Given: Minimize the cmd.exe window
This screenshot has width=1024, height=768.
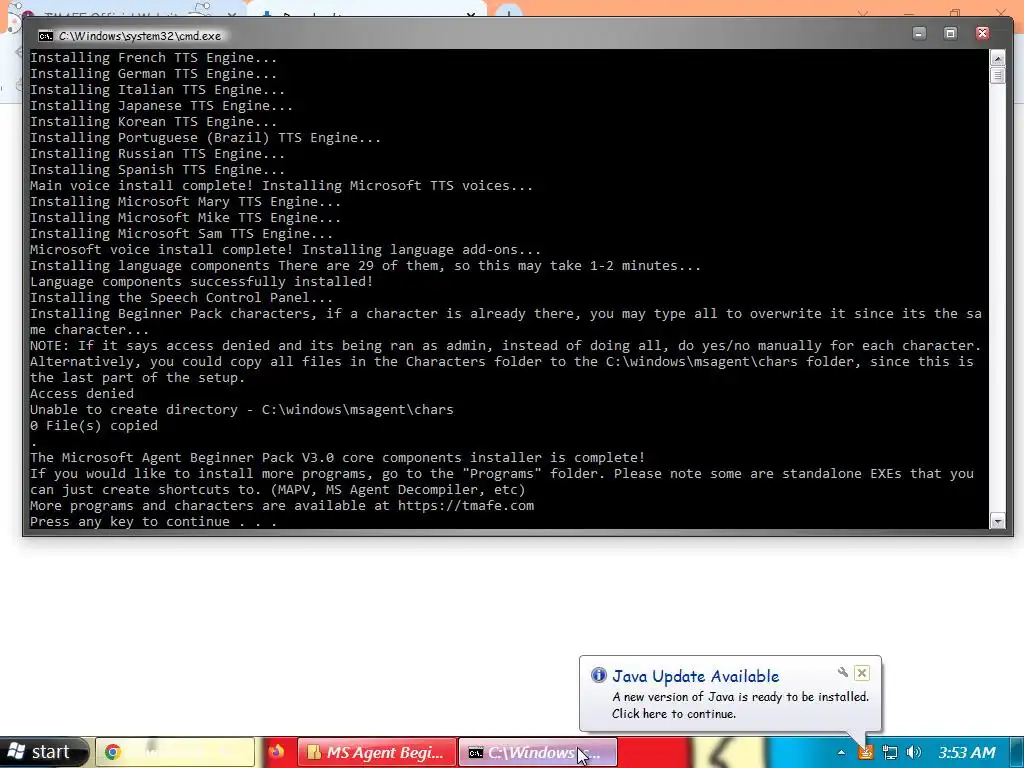Looking at the screenshot, I should 920,33.
